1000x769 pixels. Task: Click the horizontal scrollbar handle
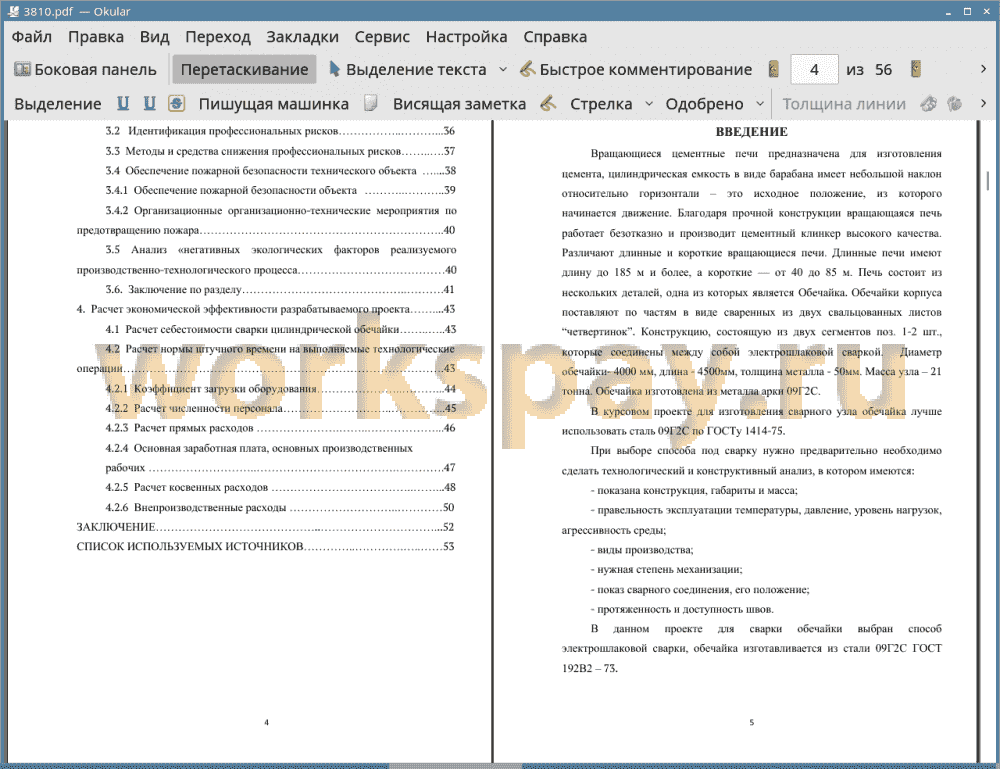pos(455,765)
